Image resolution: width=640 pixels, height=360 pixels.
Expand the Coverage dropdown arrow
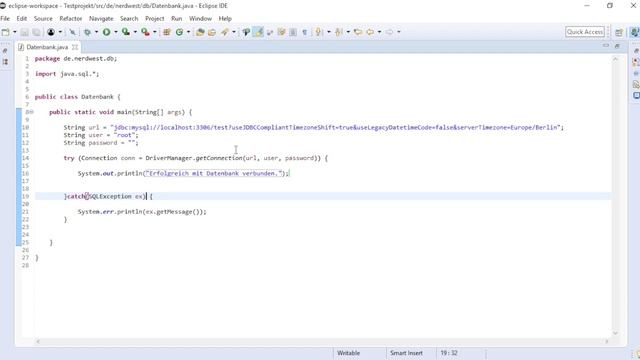click(135, 32)
